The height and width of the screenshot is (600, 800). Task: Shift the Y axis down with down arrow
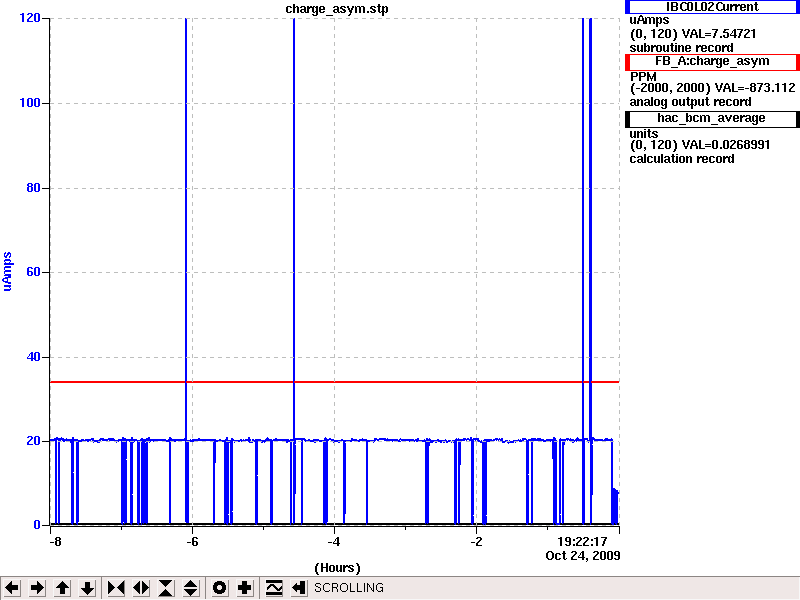87,588
